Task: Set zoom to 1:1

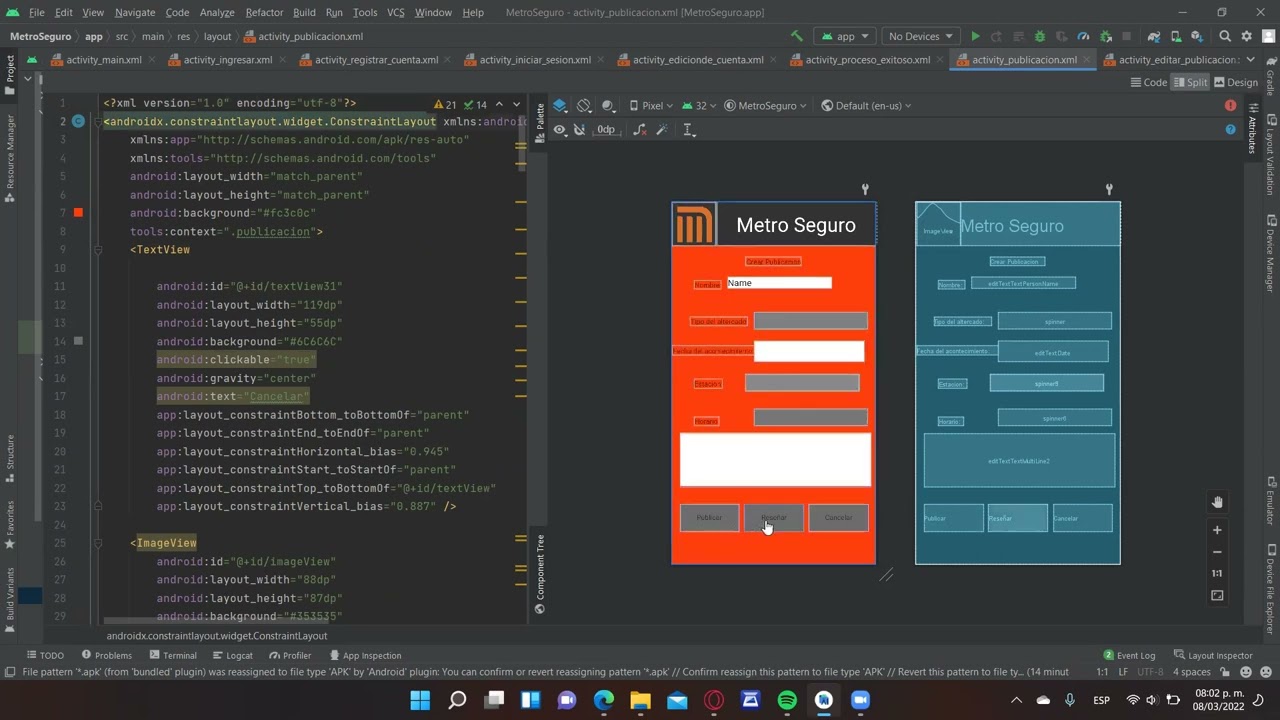Action: click(x=1217, y=573)
